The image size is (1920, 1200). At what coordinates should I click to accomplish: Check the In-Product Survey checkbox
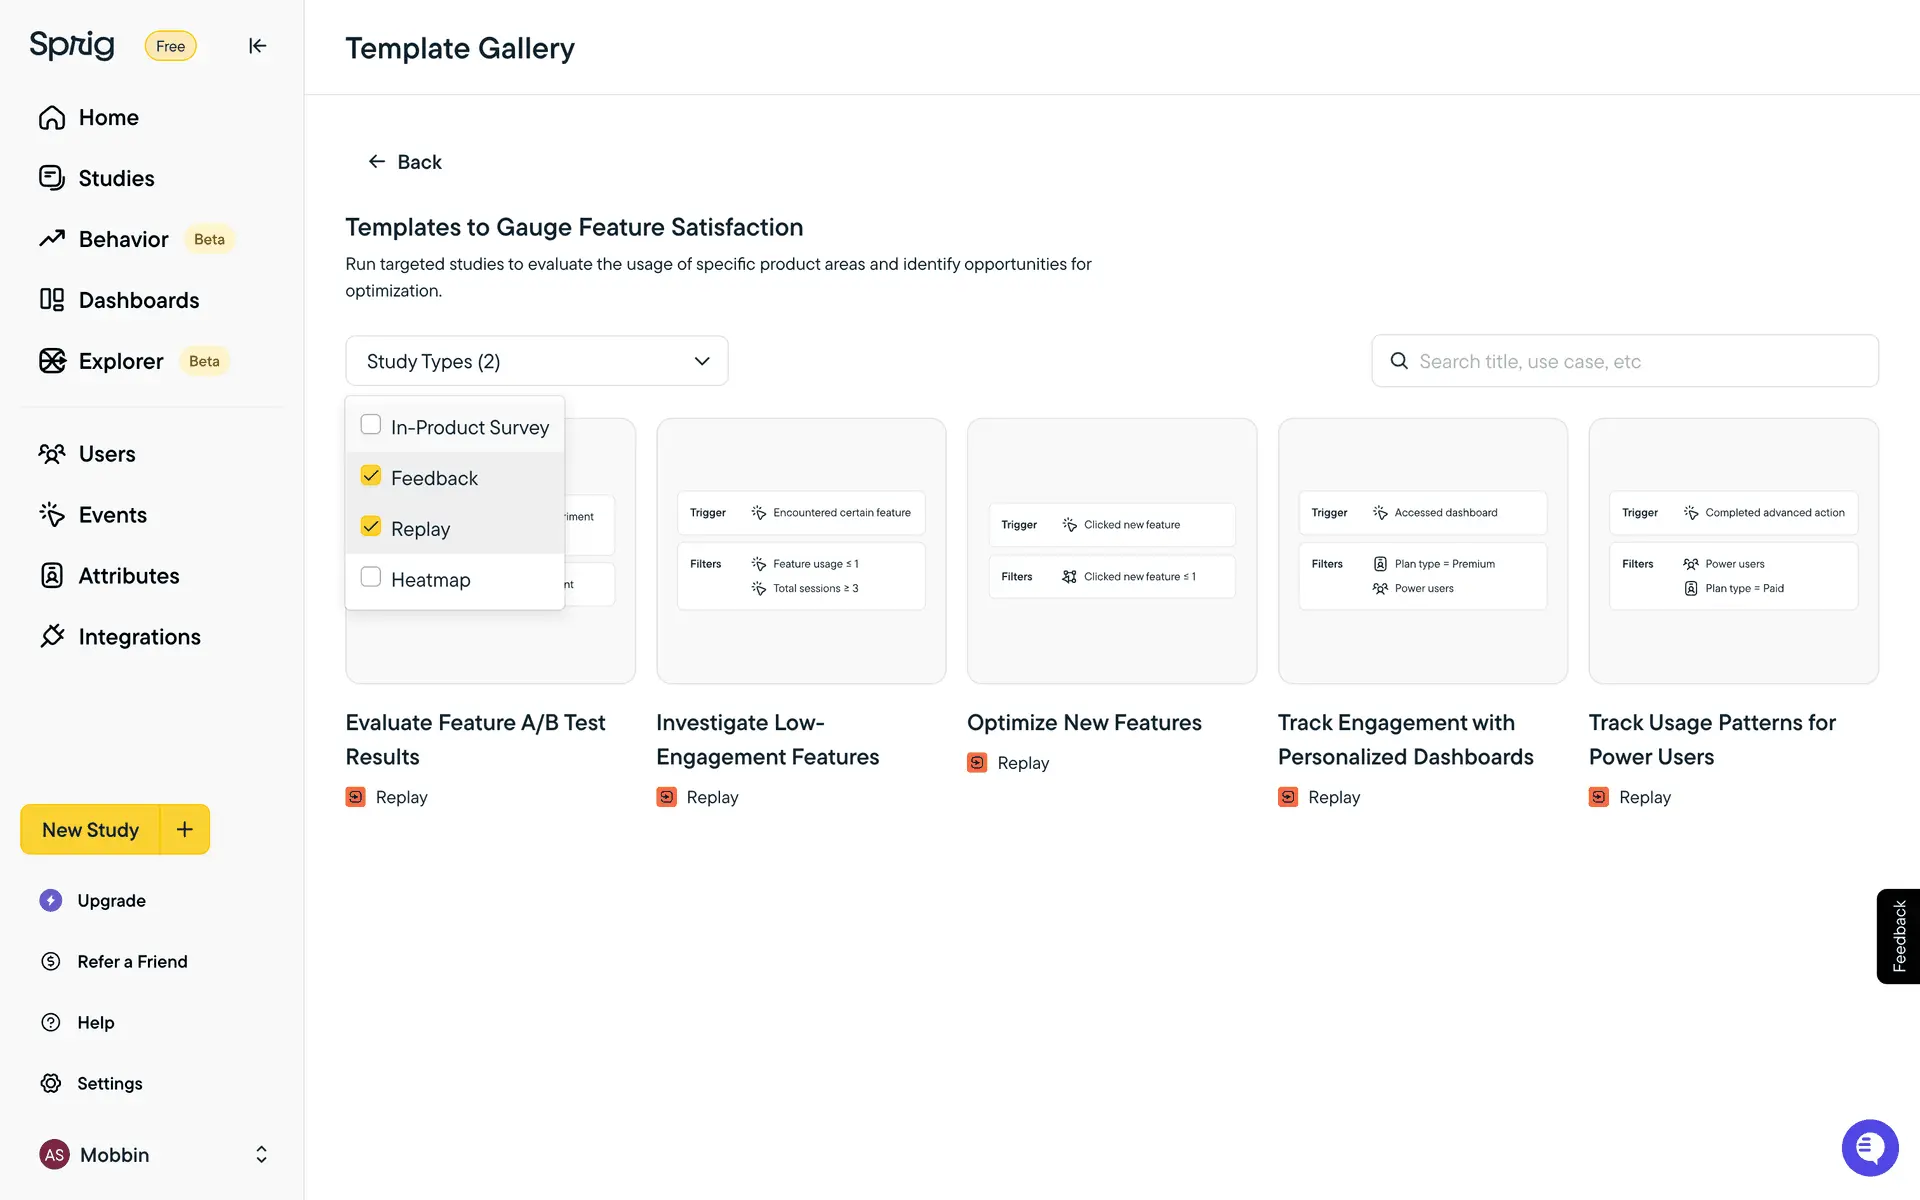(371, 425)
